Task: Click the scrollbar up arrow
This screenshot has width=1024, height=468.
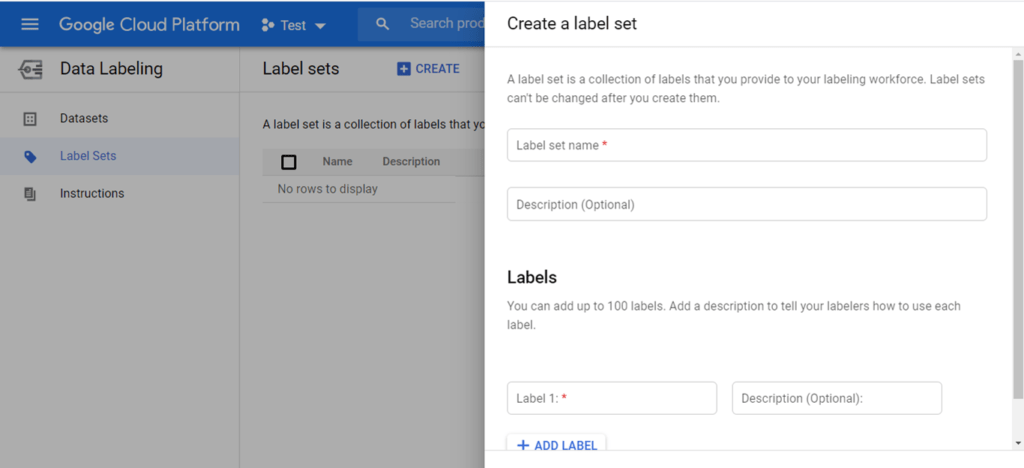Action: 1017,54
